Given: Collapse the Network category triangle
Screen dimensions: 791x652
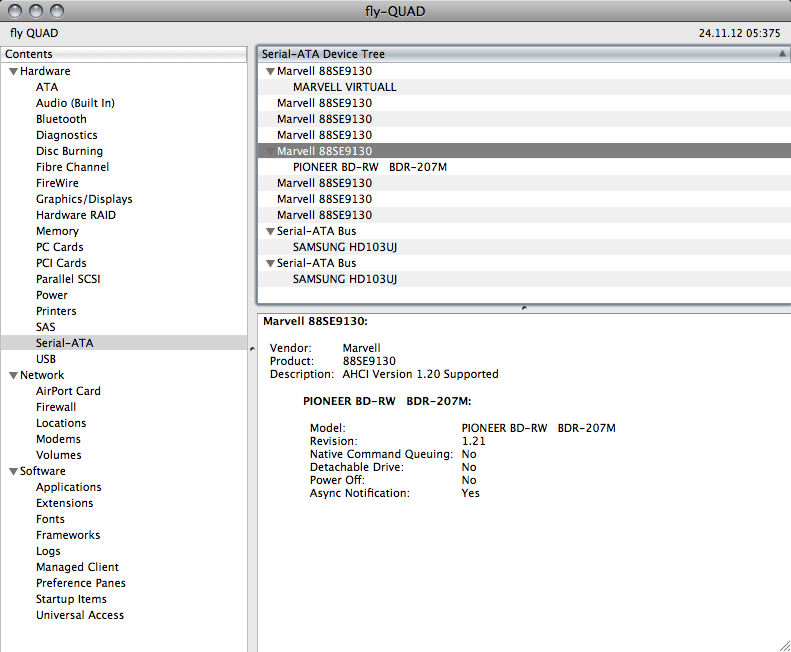Looking at the screenshot, I should click(x=13, y=376).
